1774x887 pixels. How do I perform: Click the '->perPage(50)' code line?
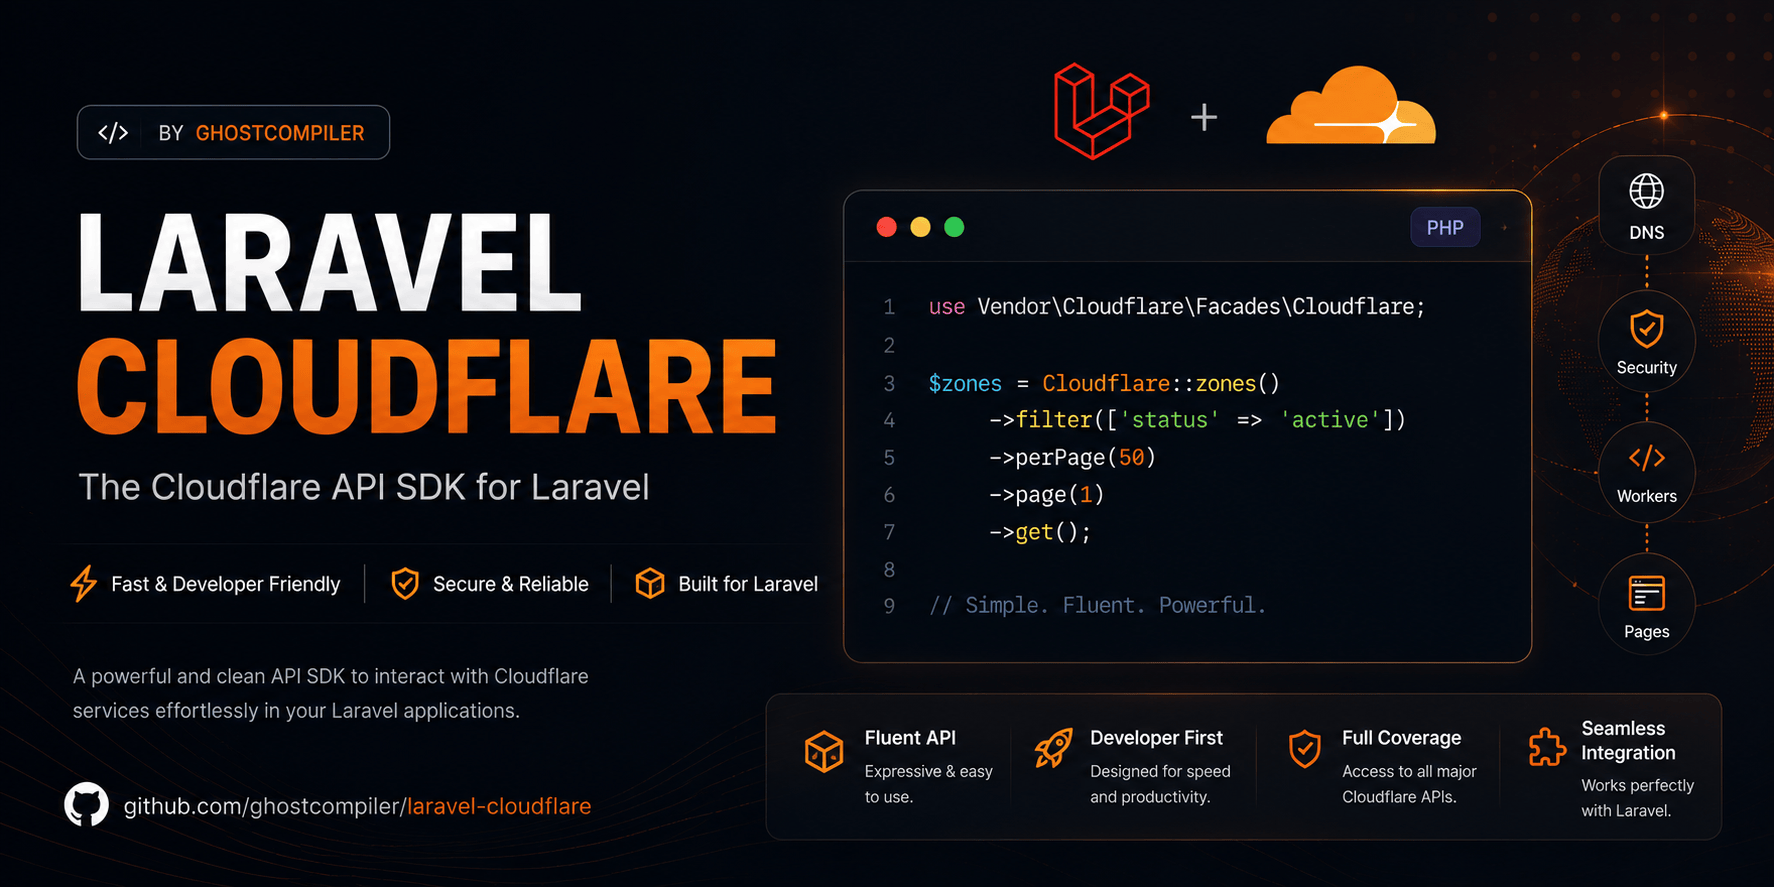[1072, 457]
